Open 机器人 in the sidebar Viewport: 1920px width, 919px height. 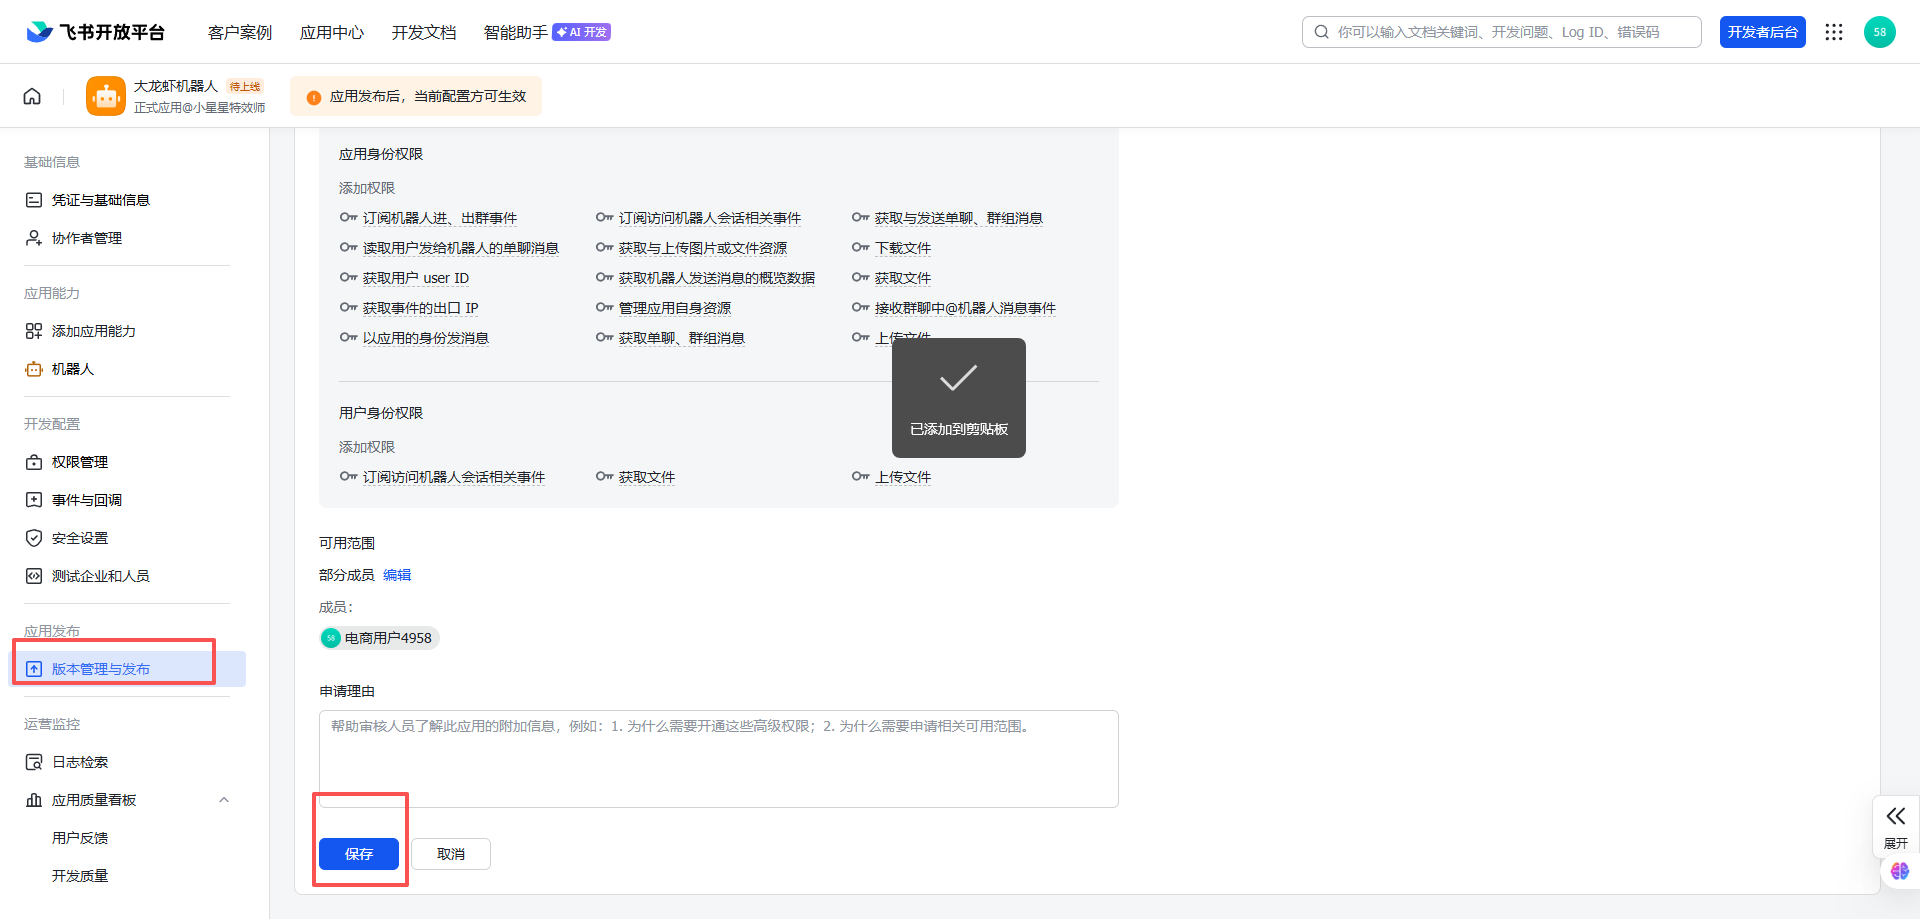72,369
